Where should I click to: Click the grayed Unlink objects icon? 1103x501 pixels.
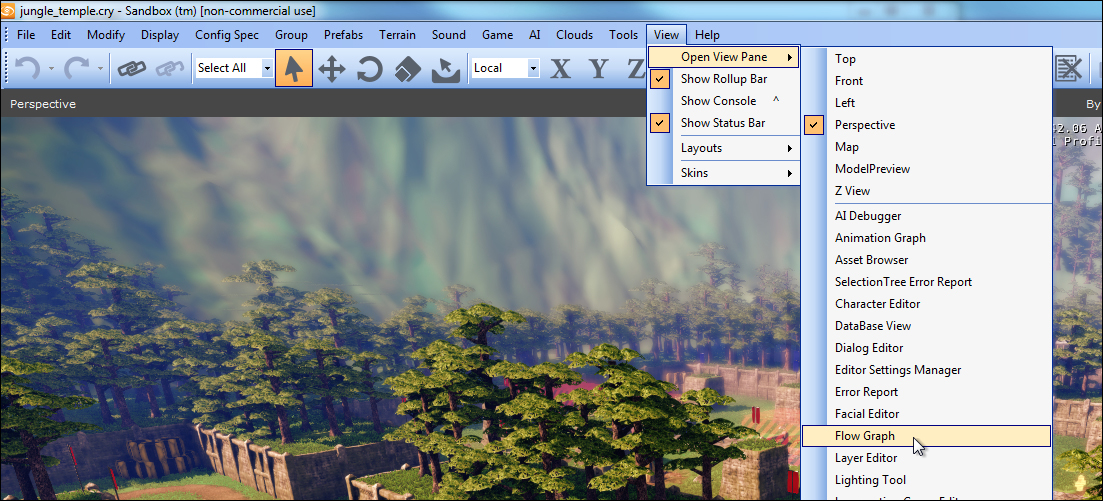[170, 68]
